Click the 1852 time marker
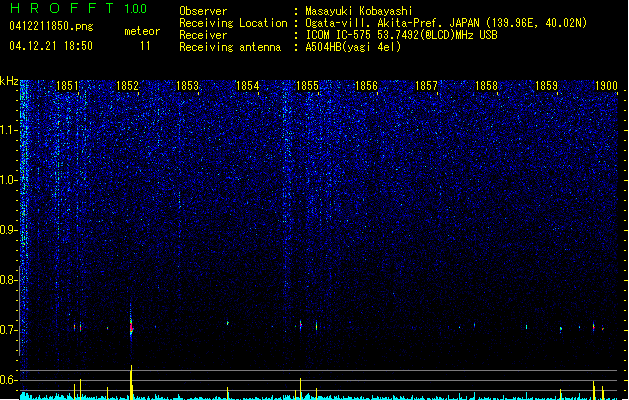This screenshot has width=629, height=400. click(127, 85)
